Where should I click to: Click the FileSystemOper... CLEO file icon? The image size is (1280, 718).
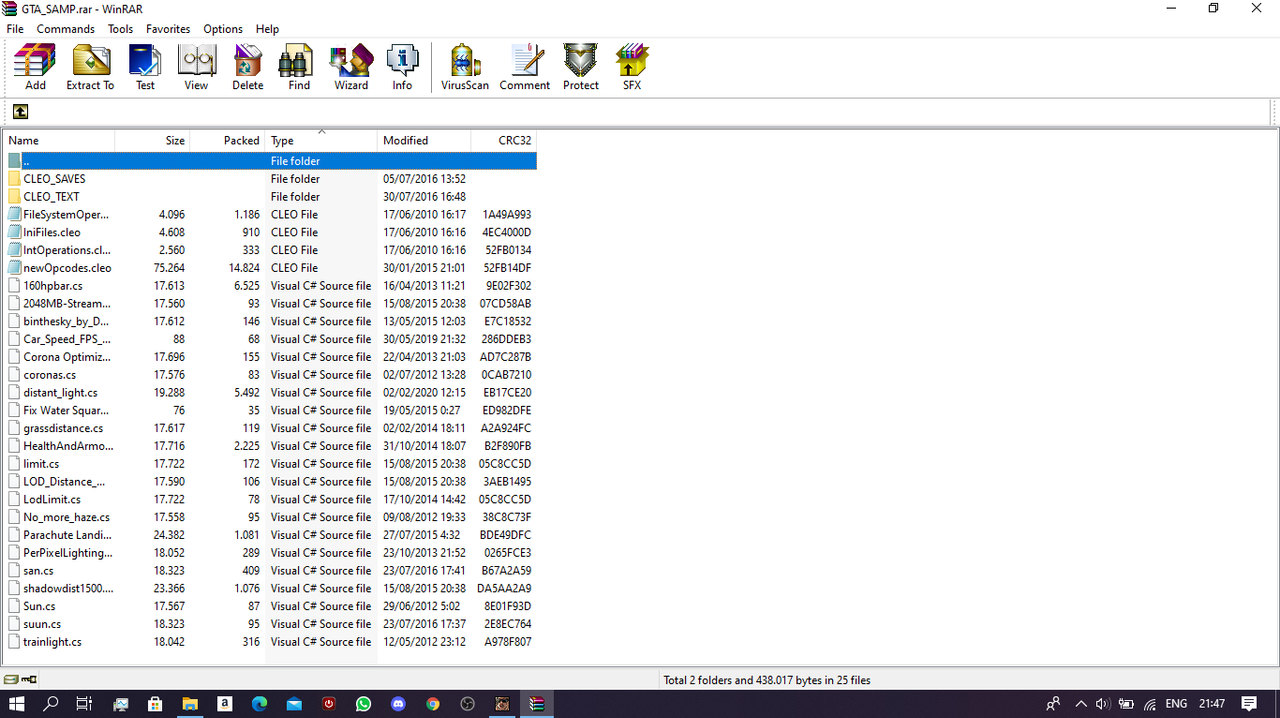click(14, 214)
